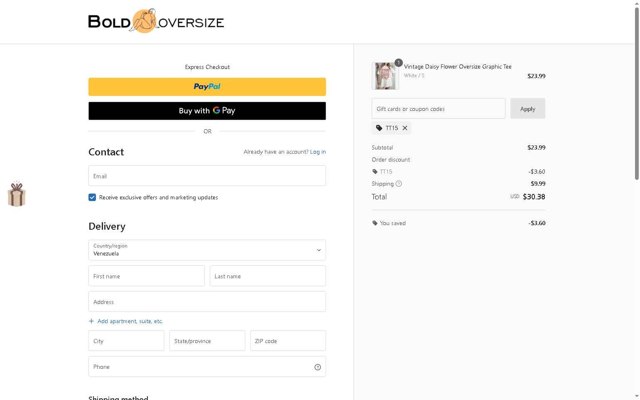Pay with the PayPal express button
This screenshot has height=400, width=640.
[207, 87]
